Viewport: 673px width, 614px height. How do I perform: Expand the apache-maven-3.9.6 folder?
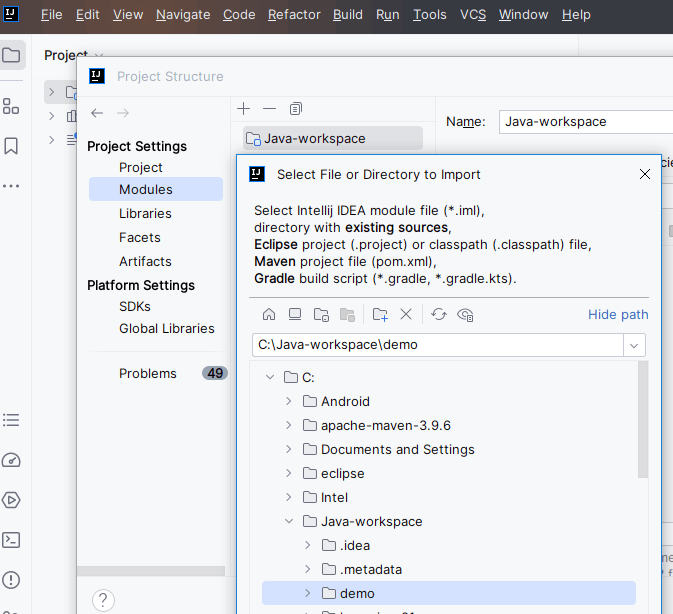[289, 426]
